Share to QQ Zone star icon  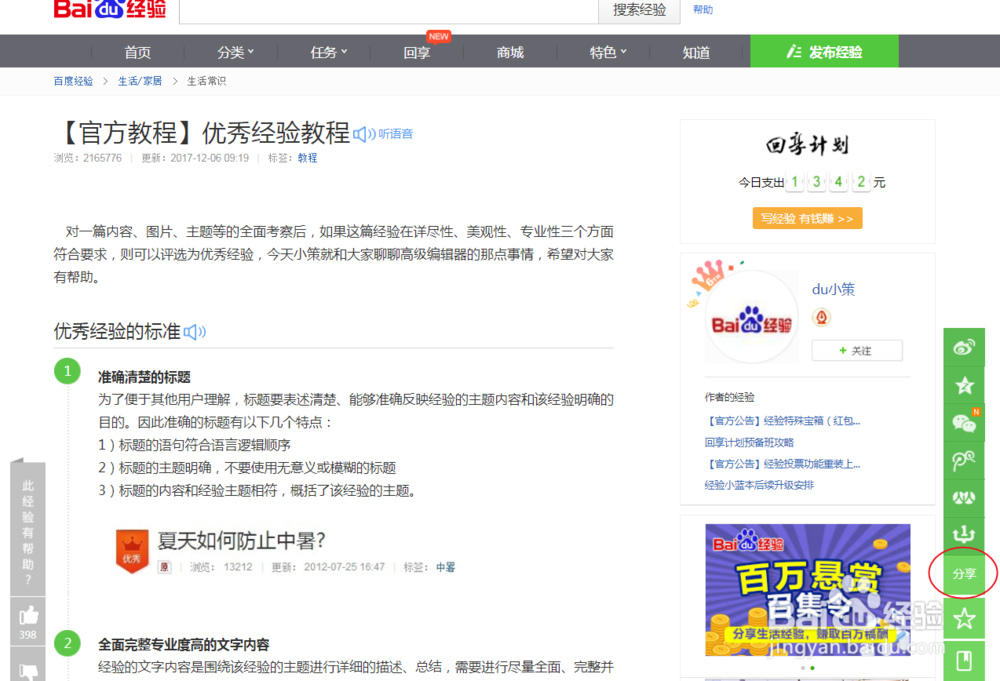click(964, 385)
